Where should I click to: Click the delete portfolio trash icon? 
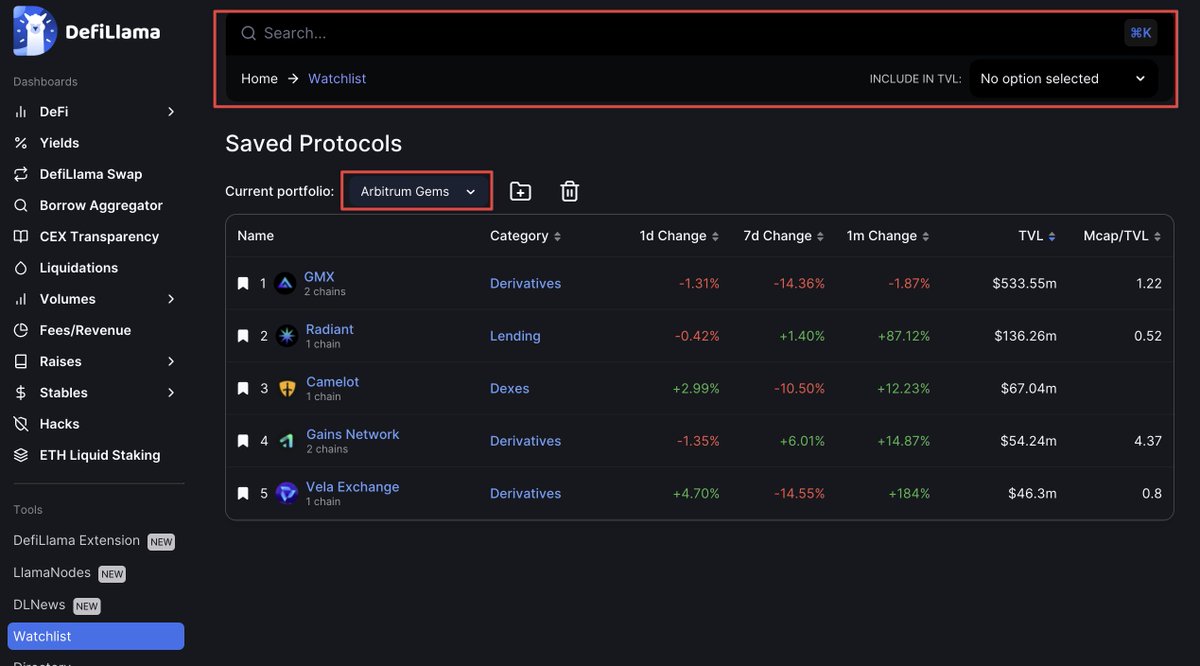click(569, 191)
